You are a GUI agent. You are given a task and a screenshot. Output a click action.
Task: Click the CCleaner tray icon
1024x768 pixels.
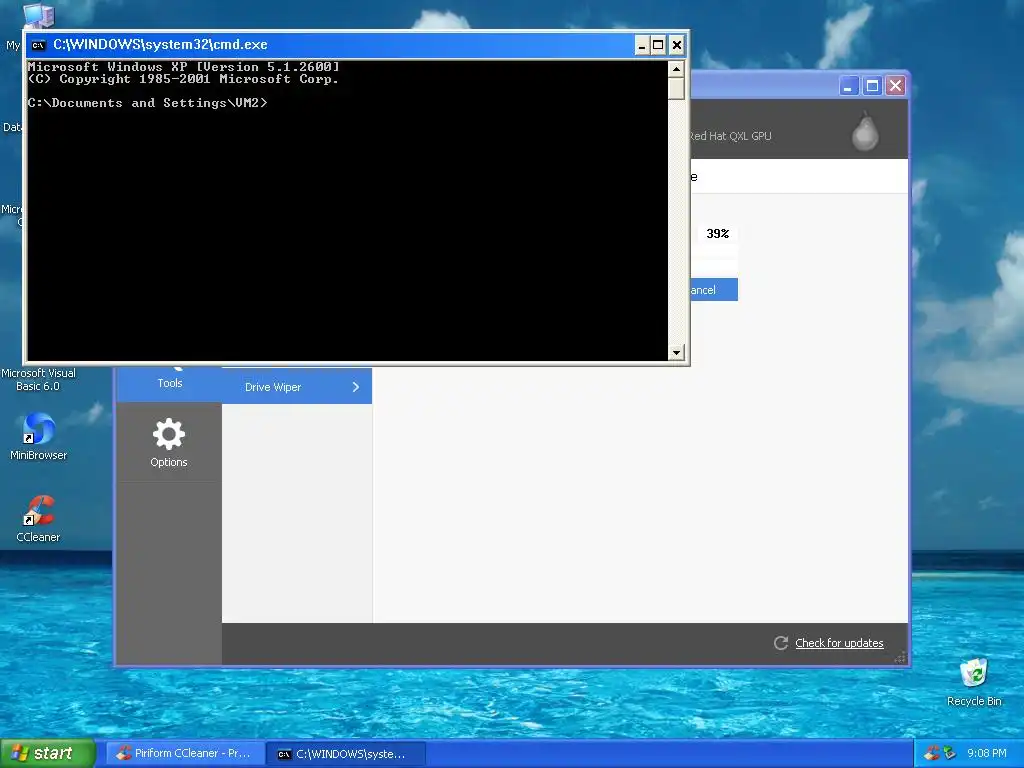pos(931,754)
